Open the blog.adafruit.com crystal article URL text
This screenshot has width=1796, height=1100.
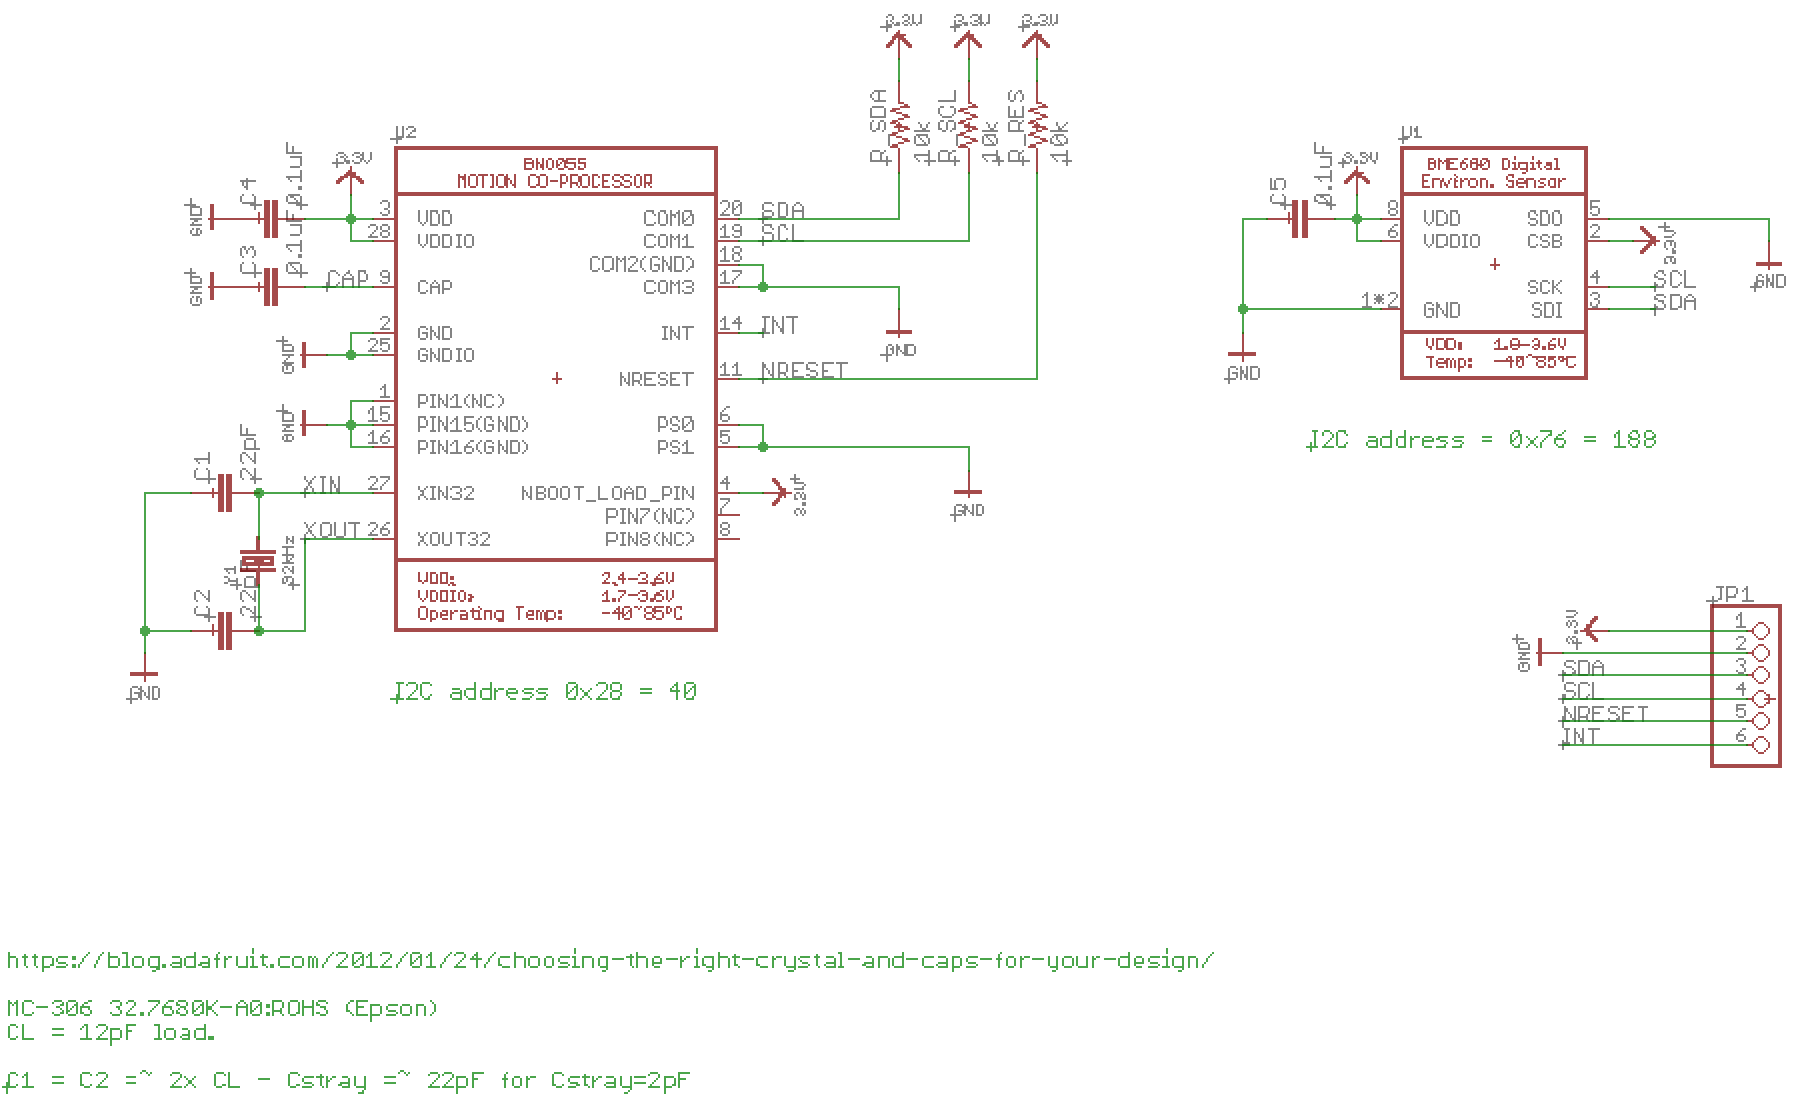click(610, 961)
